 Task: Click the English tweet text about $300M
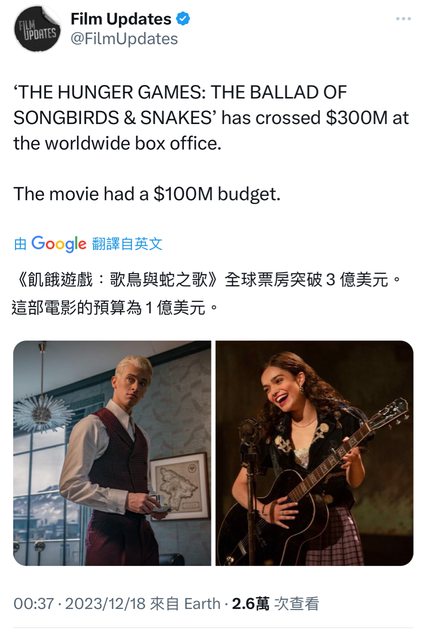211,118
